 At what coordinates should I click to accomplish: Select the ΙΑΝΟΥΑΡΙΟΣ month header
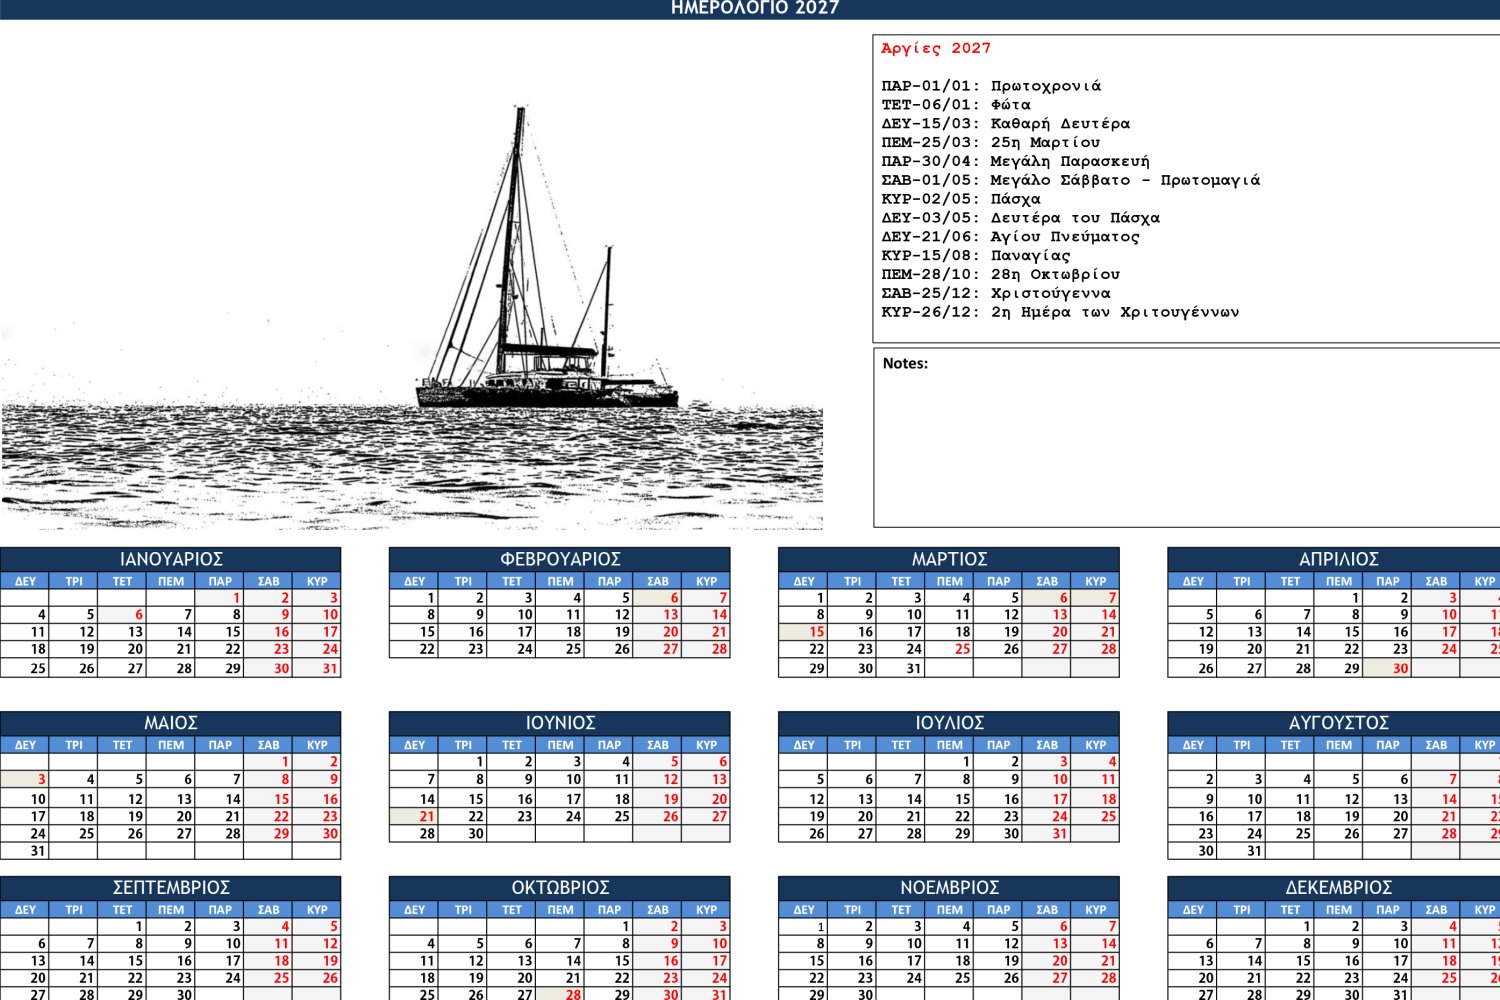click(171, 559)
